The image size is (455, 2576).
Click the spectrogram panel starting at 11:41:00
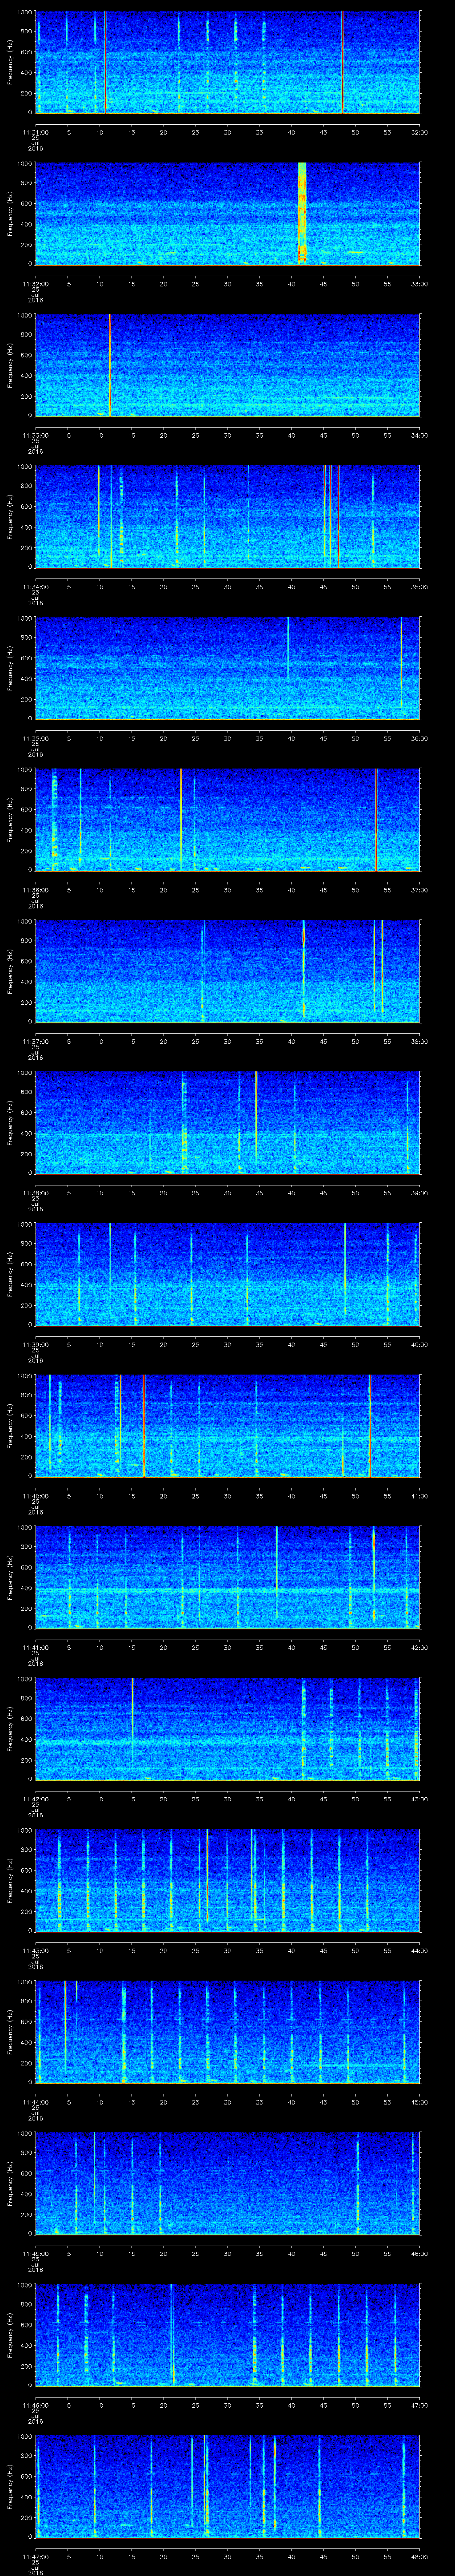click(x=228, y=1578)
